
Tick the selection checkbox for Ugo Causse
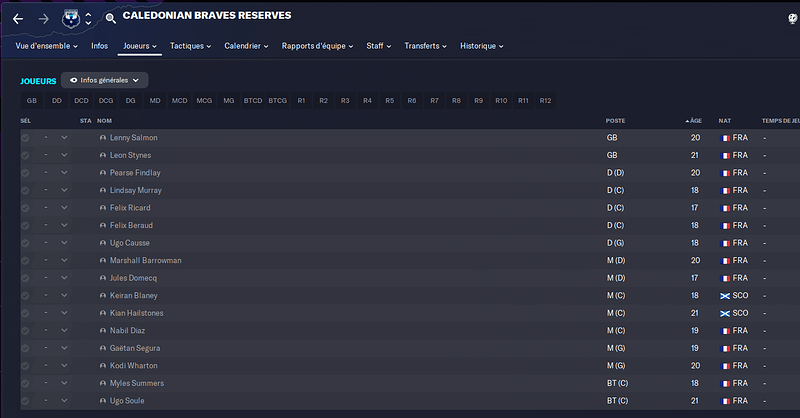[x=25, y=243]
